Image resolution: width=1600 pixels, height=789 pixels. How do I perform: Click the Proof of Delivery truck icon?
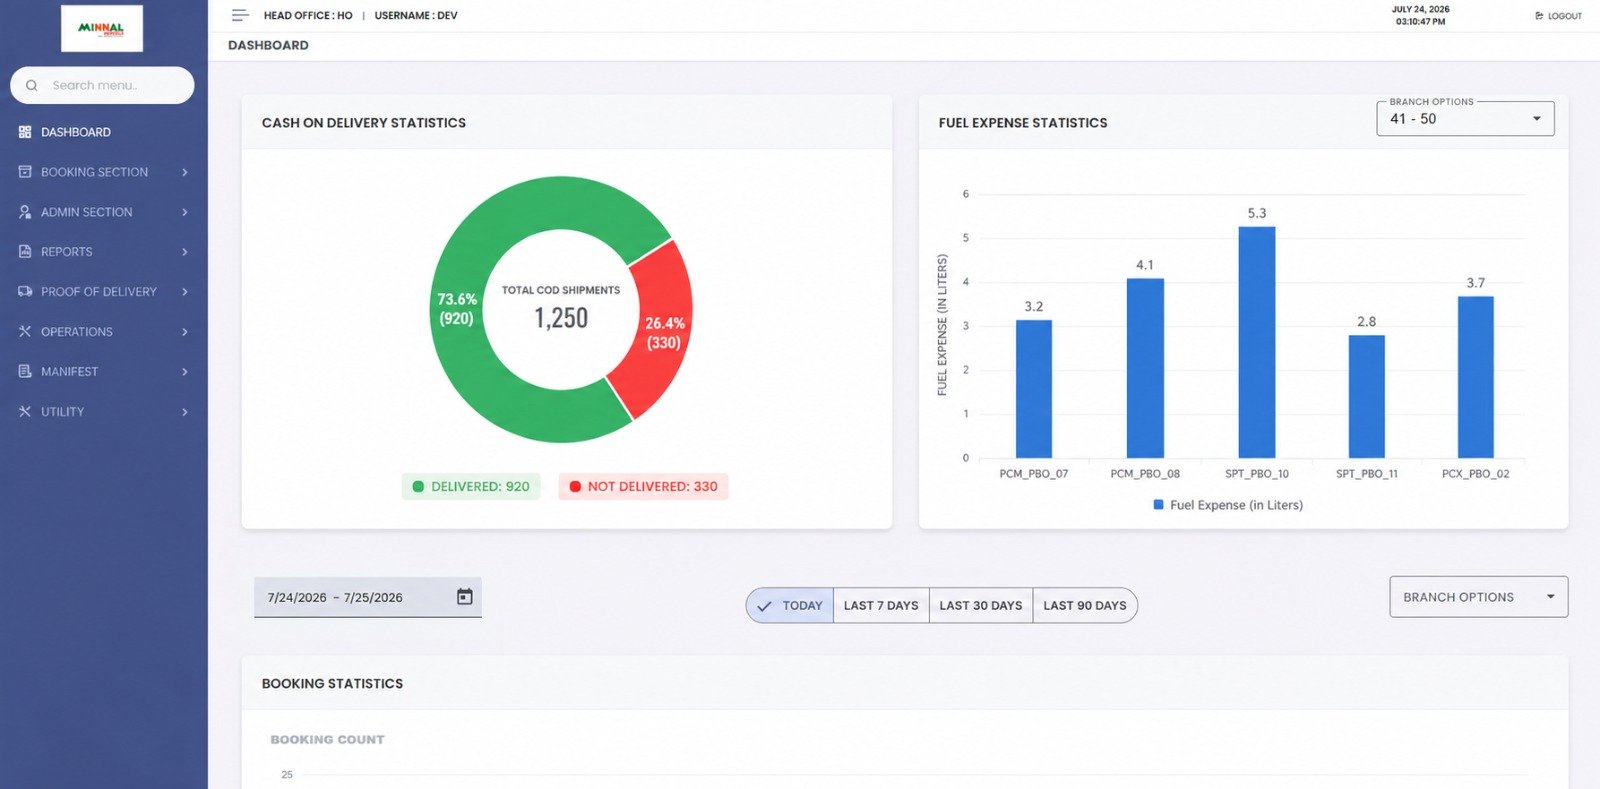(25, 292)
